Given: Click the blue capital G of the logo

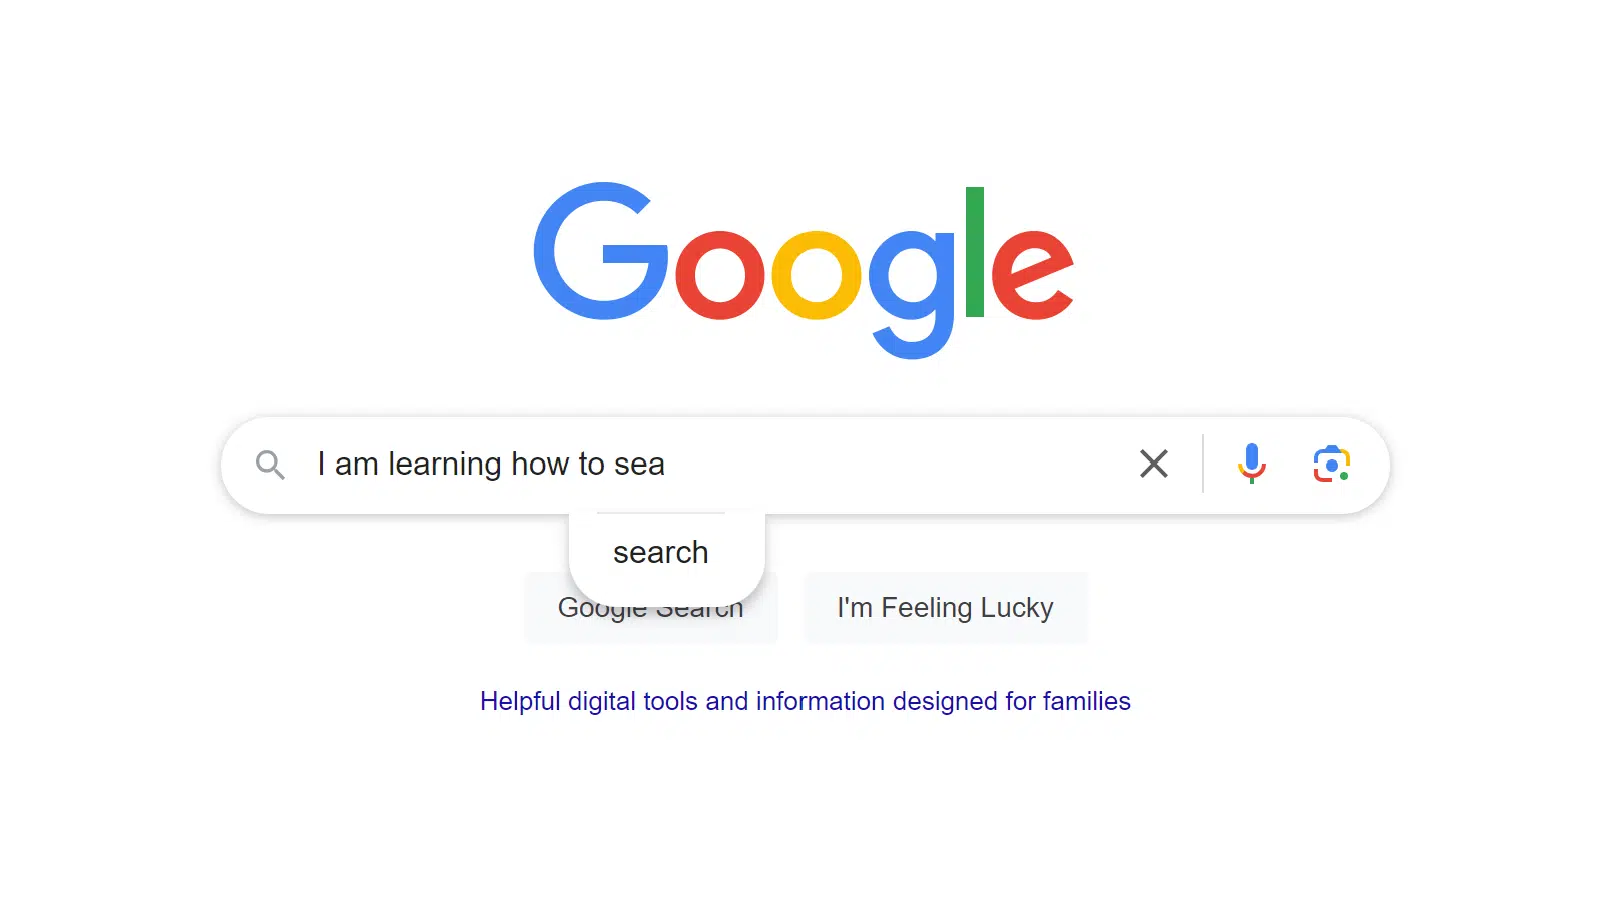Looking at the screenshot, I should click(600, 251).
